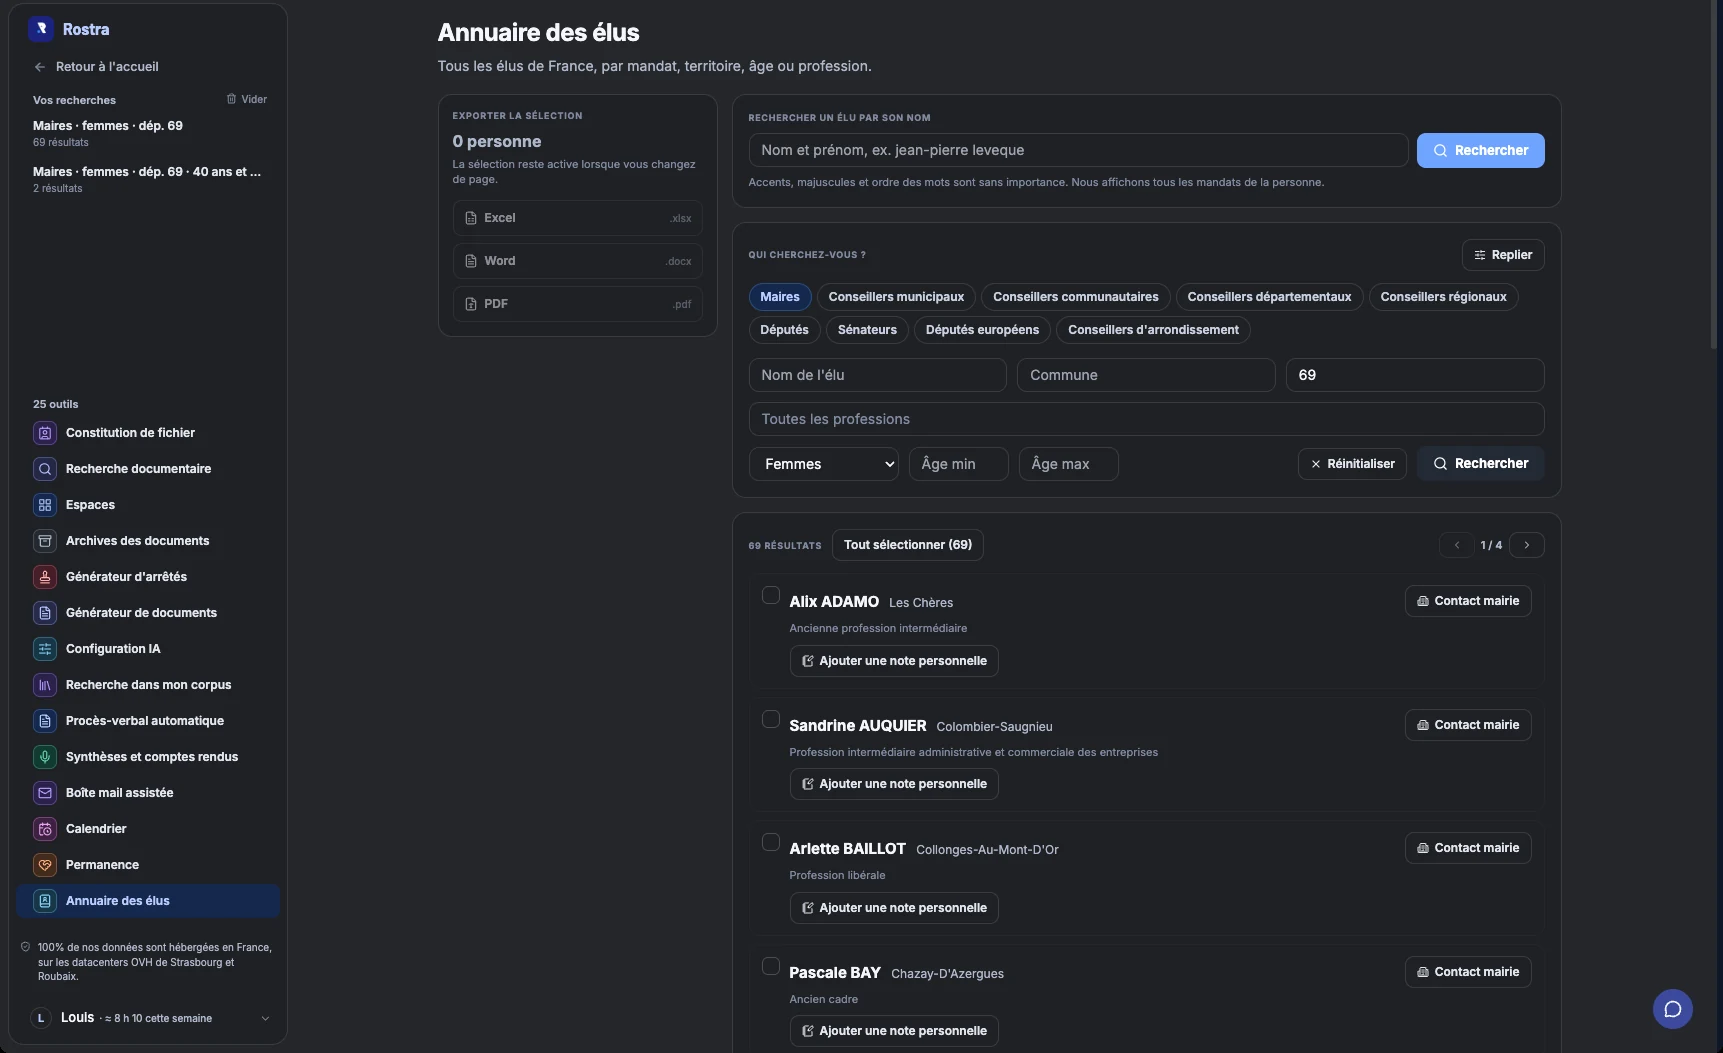Click the Procès-verbal automatique icon
Viewport: 1723px width, 1053px height.
pyautogui.click(x=45, y=721)
